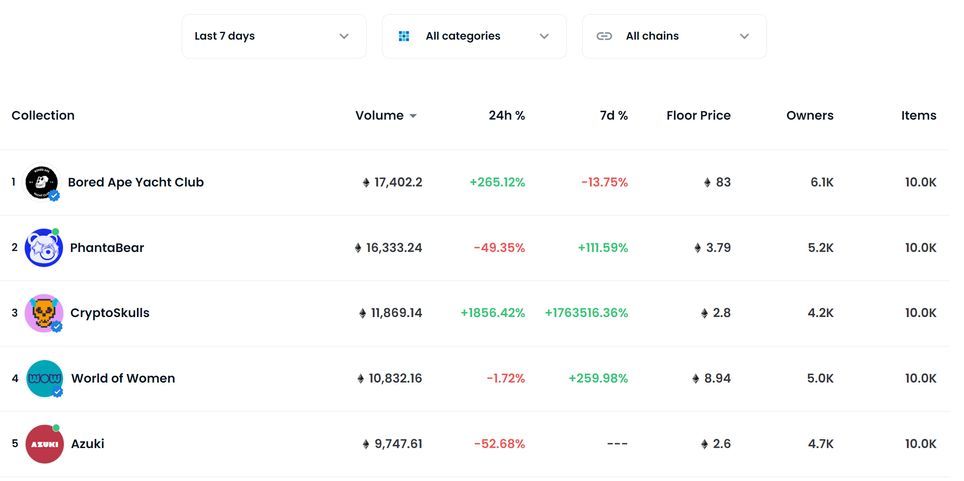The width and height of the screenshot is (964, 481).
Task: Open the PhantaBear collection avatar
Action: (44, 248)
